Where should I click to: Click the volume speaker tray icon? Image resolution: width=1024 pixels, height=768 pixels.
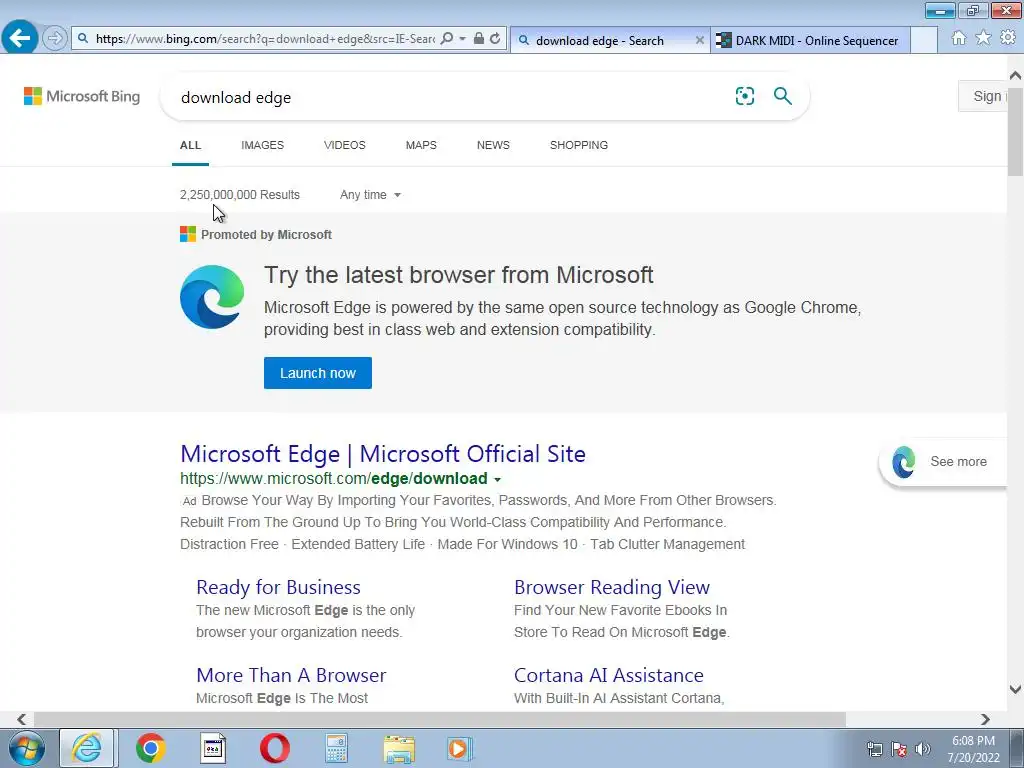[923, 749]
